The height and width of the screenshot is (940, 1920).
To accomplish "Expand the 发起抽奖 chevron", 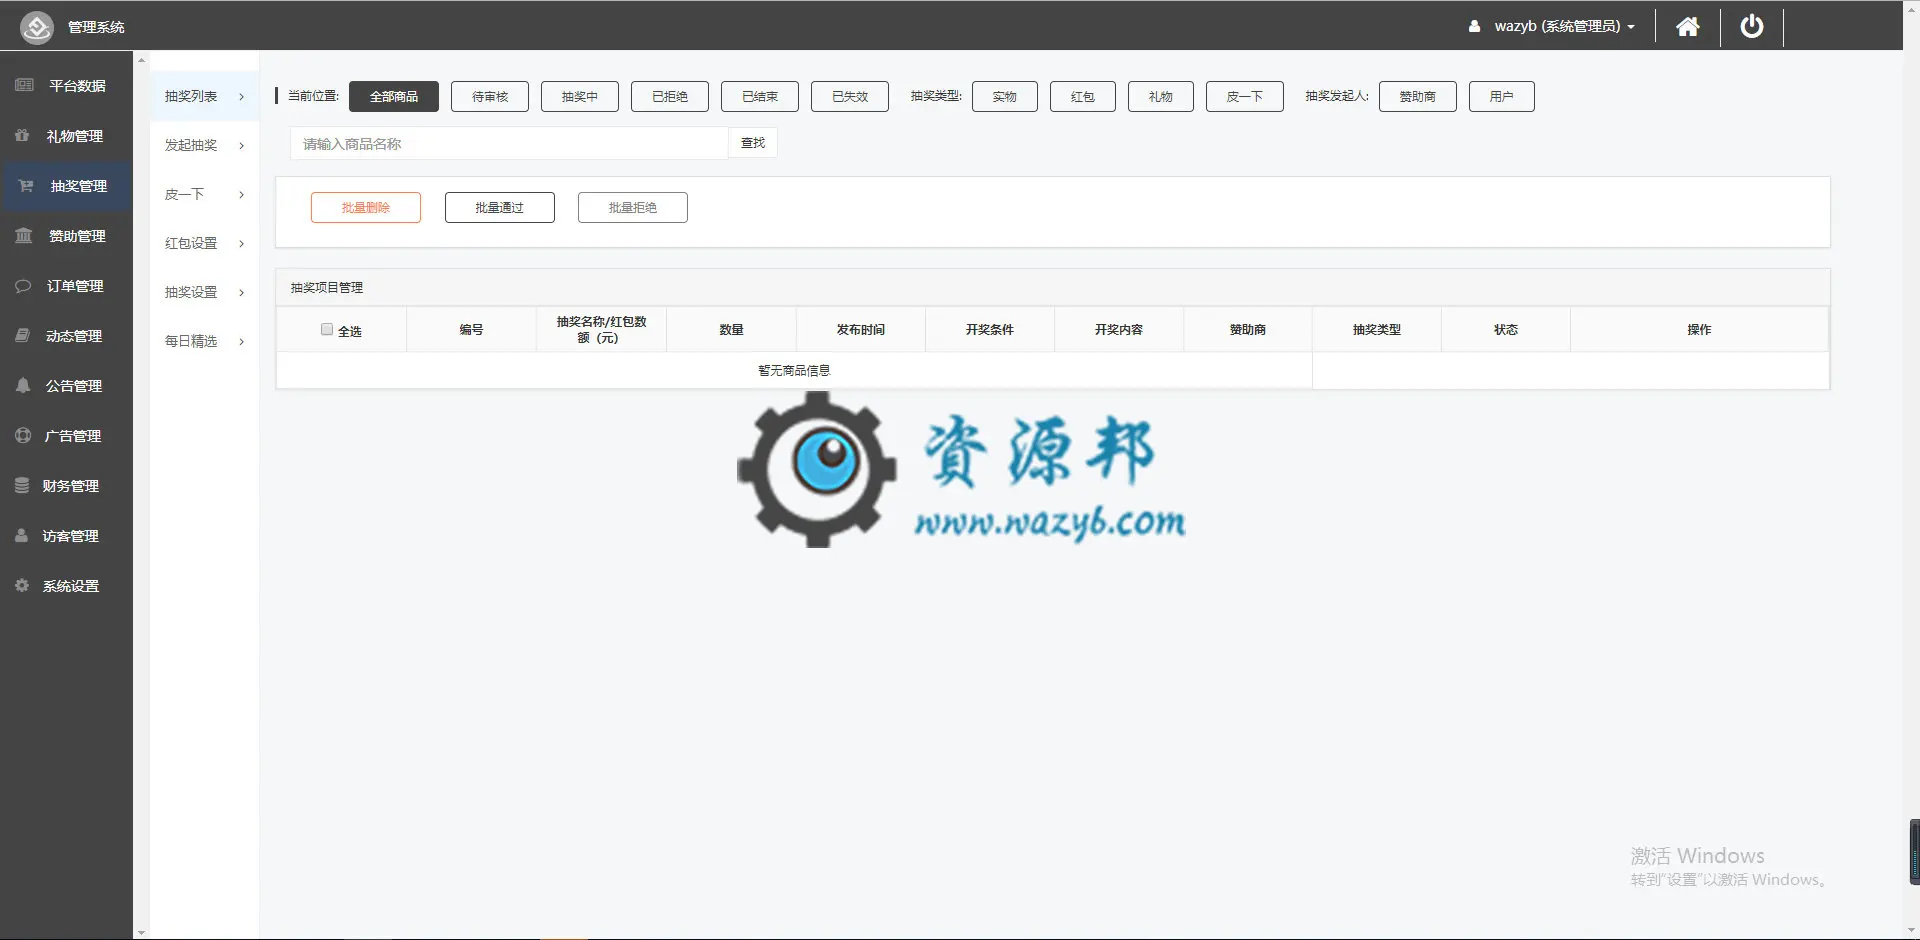I will pyautogui.click(x=241, y=146).
